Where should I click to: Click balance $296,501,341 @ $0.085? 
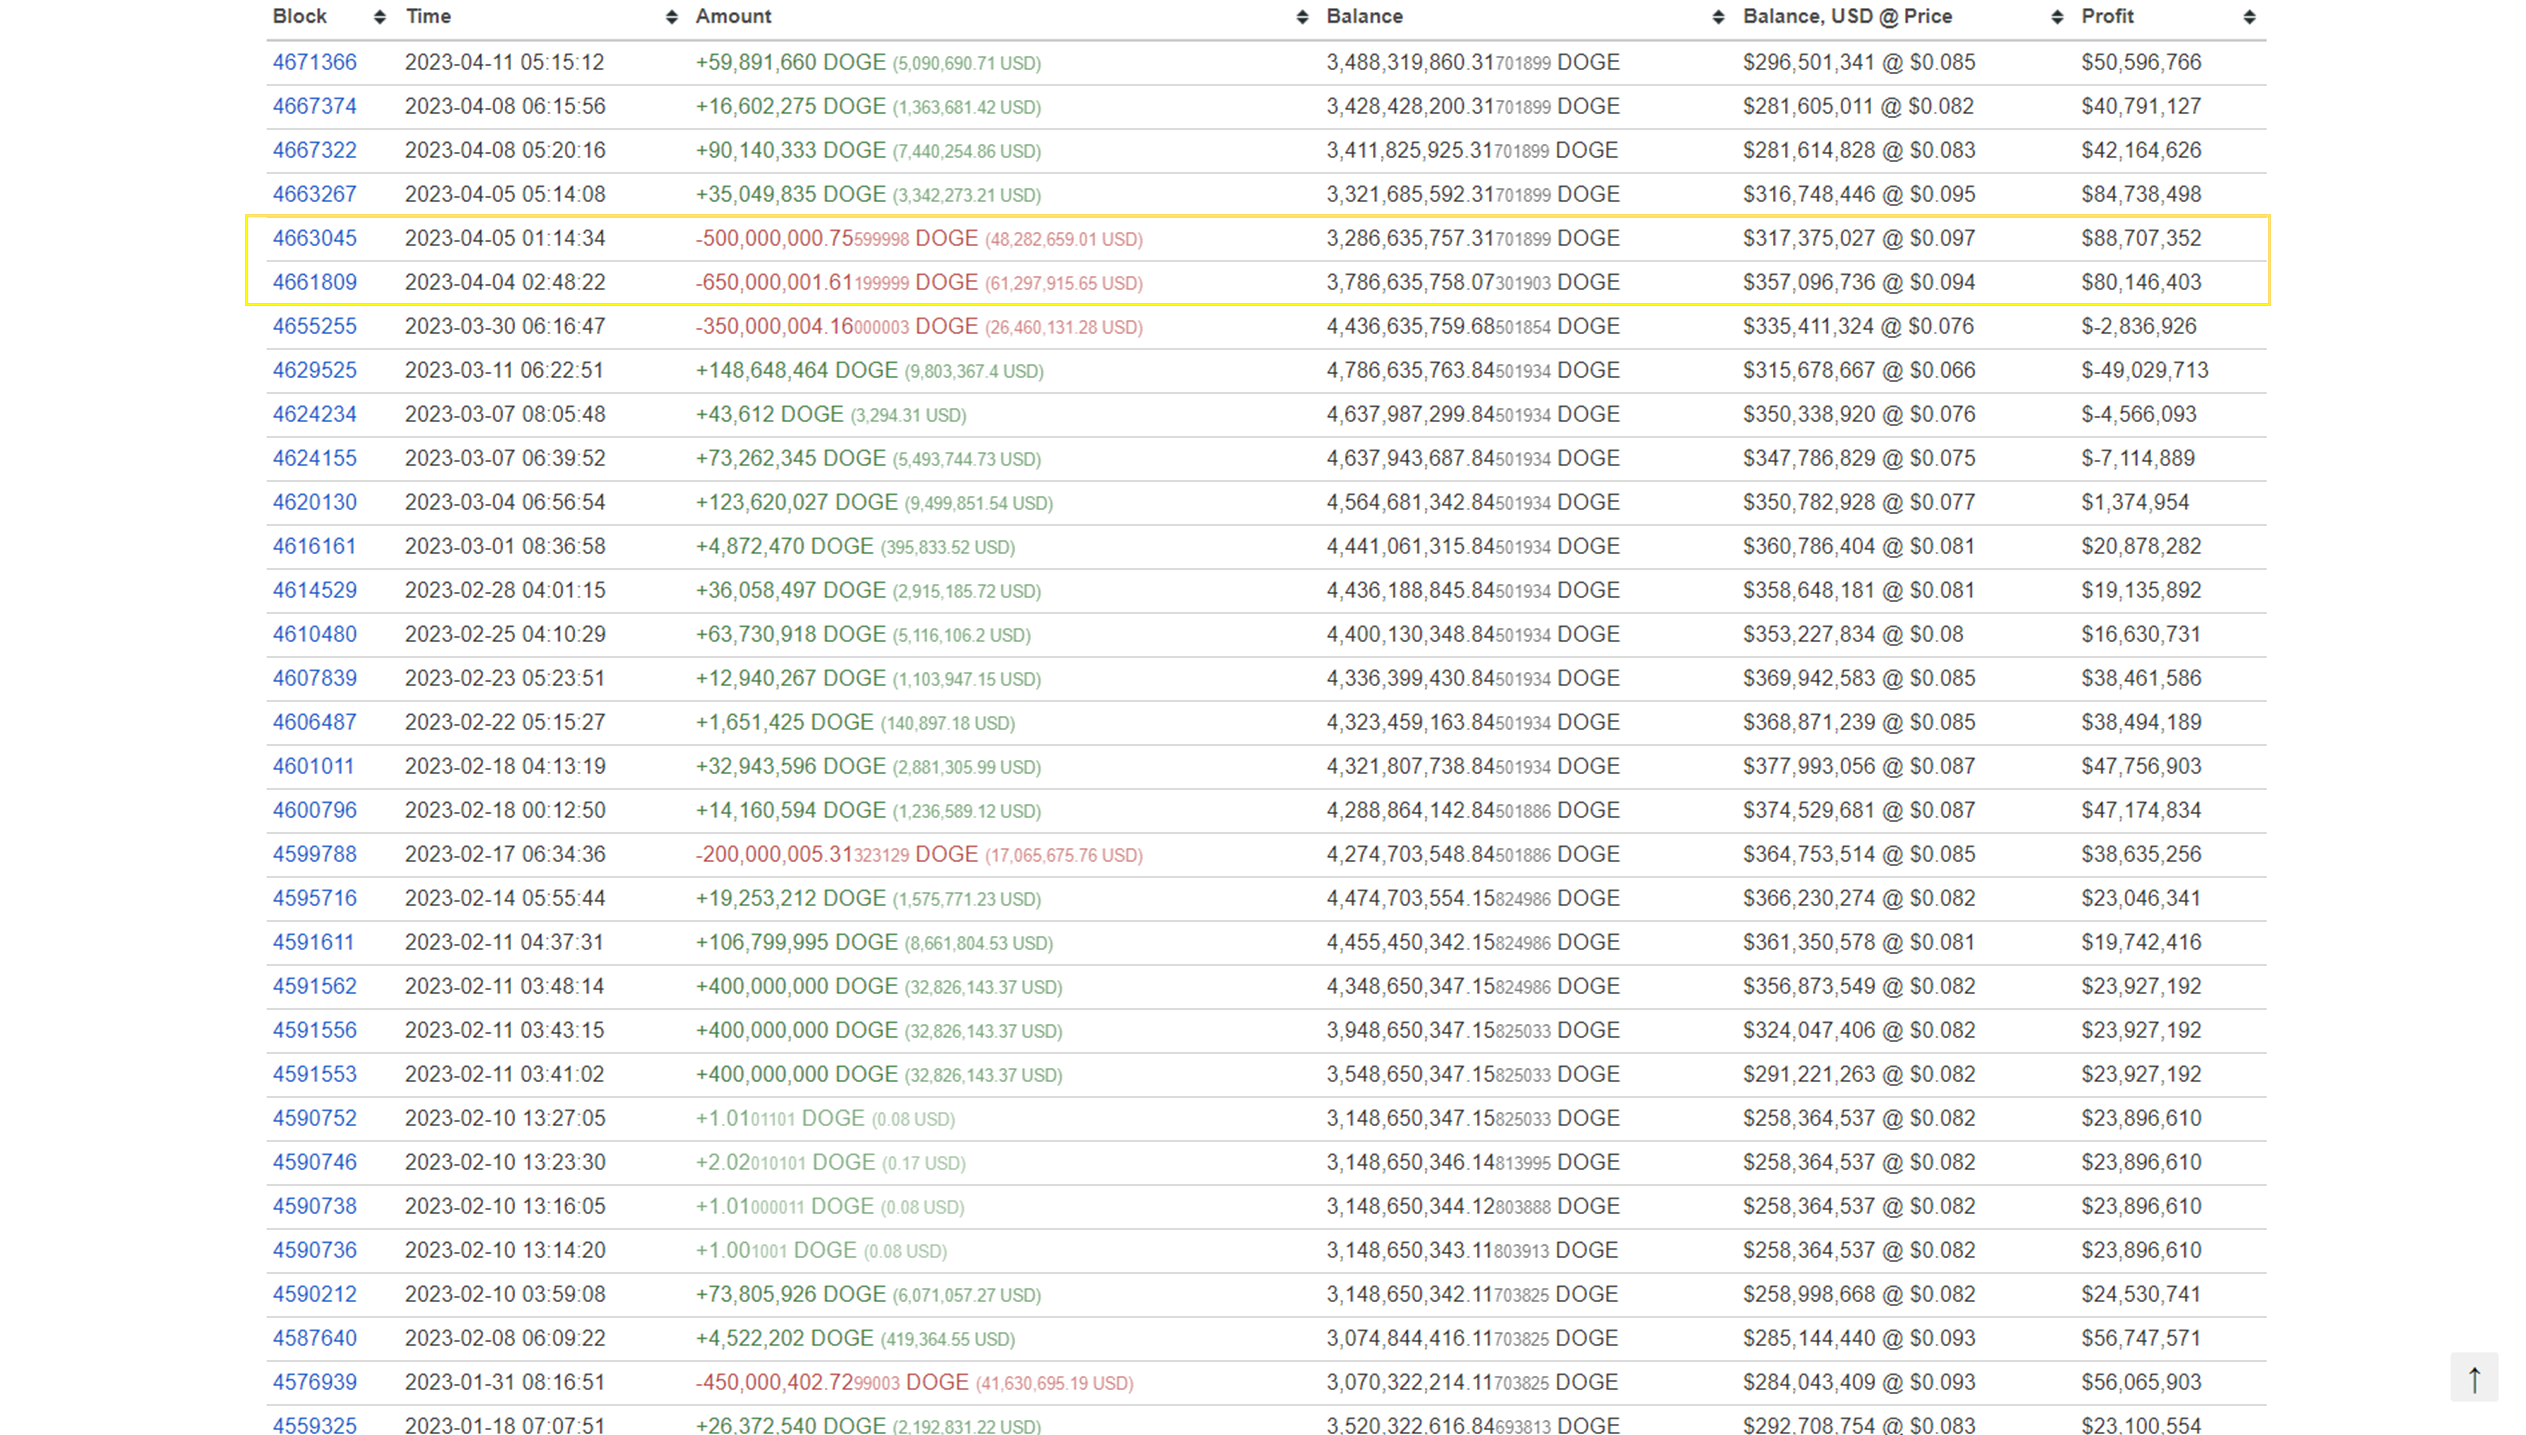1858,62
